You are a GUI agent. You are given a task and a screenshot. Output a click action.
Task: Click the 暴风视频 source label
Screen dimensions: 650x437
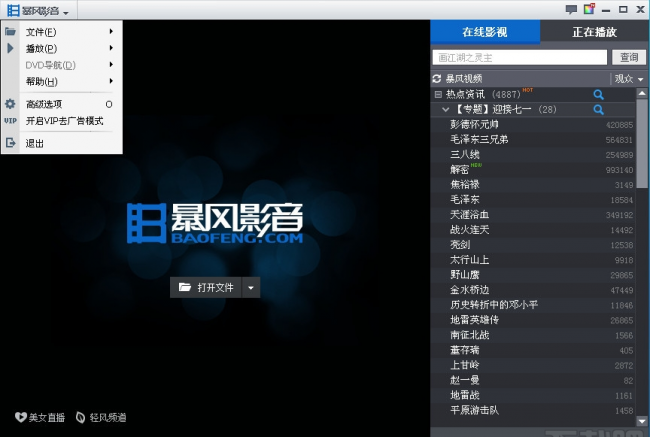point(464,79)
